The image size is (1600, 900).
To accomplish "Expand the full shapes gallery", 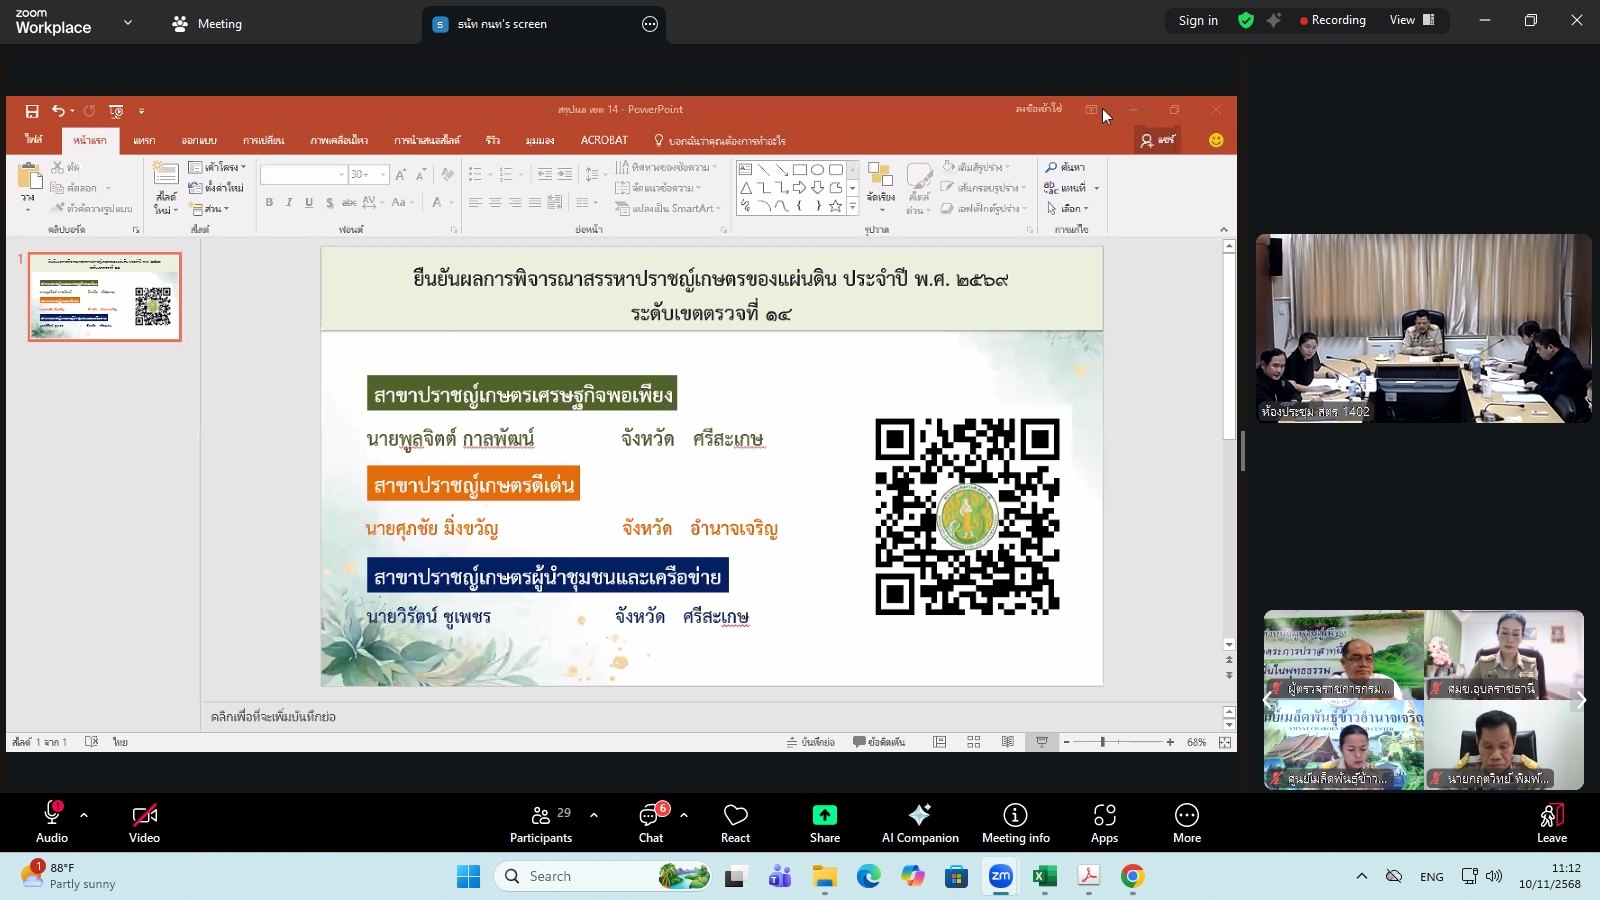I will pos(852,204).
